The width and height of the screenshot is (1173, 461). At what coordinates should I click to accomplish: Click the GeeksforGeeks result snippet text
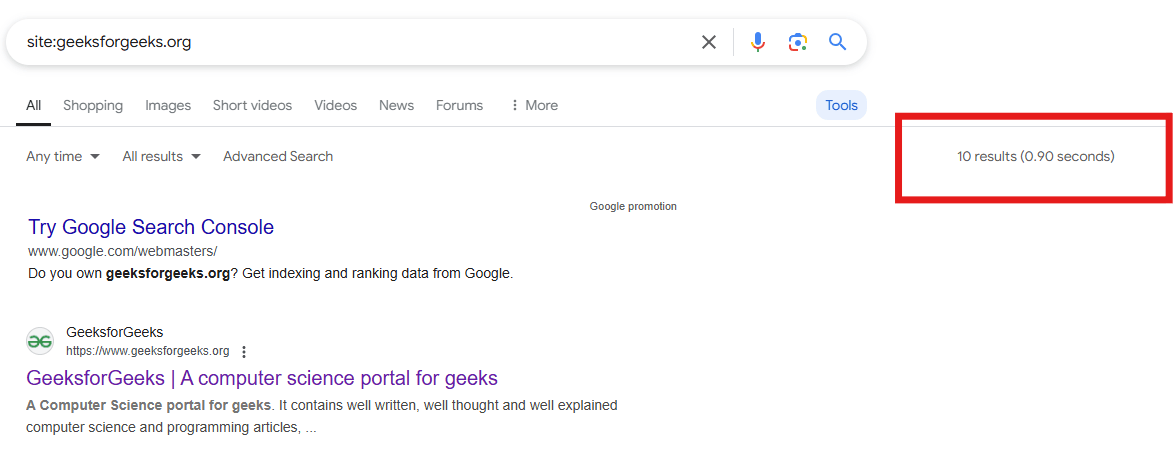pyautogui.click(x=322, y=417)
